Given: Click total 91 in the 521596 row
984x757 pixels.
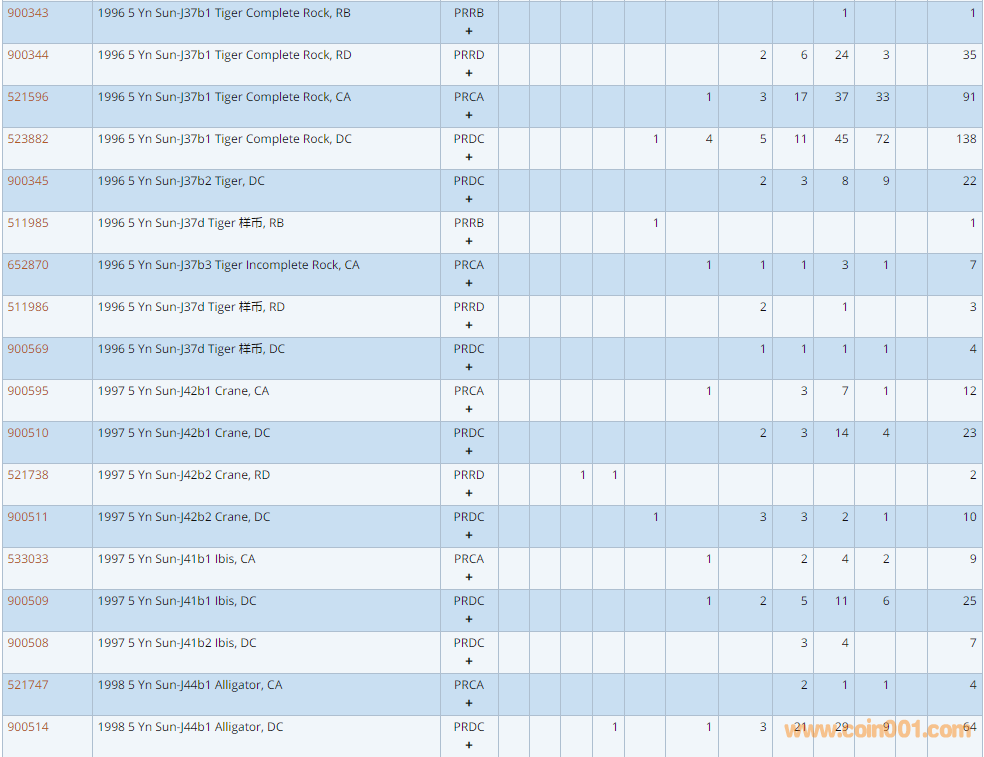Looking at the screenshot, I should pyautogui.click(x=969, y=97).
